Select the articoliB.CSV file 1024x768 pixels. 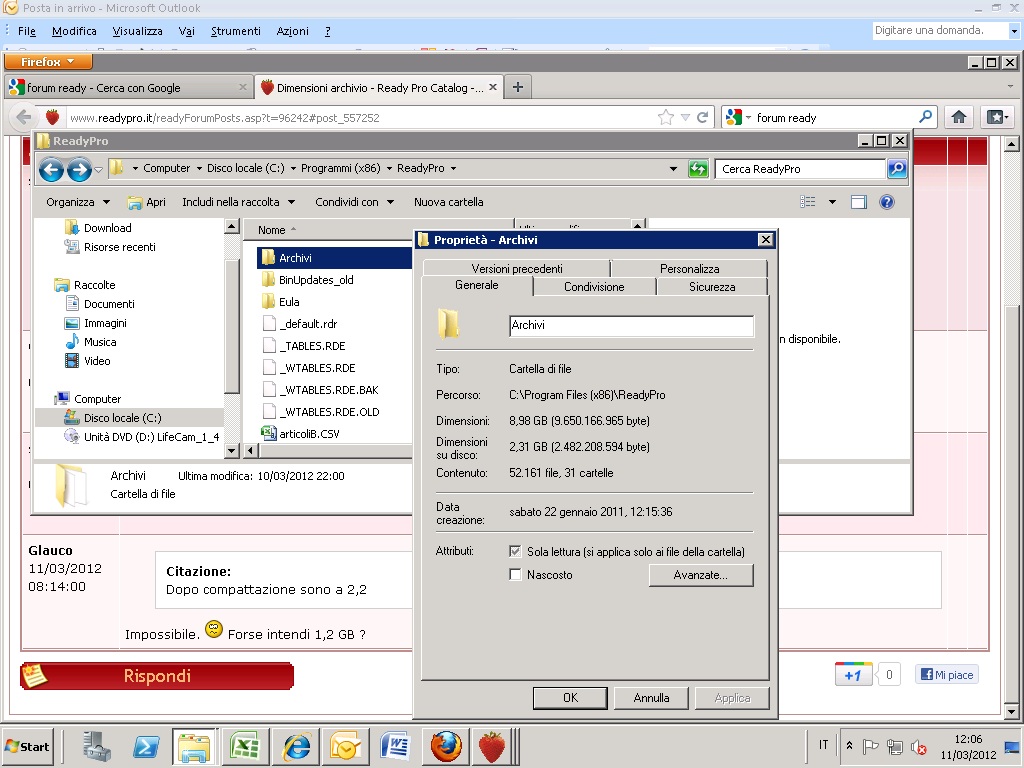(300, 434)
